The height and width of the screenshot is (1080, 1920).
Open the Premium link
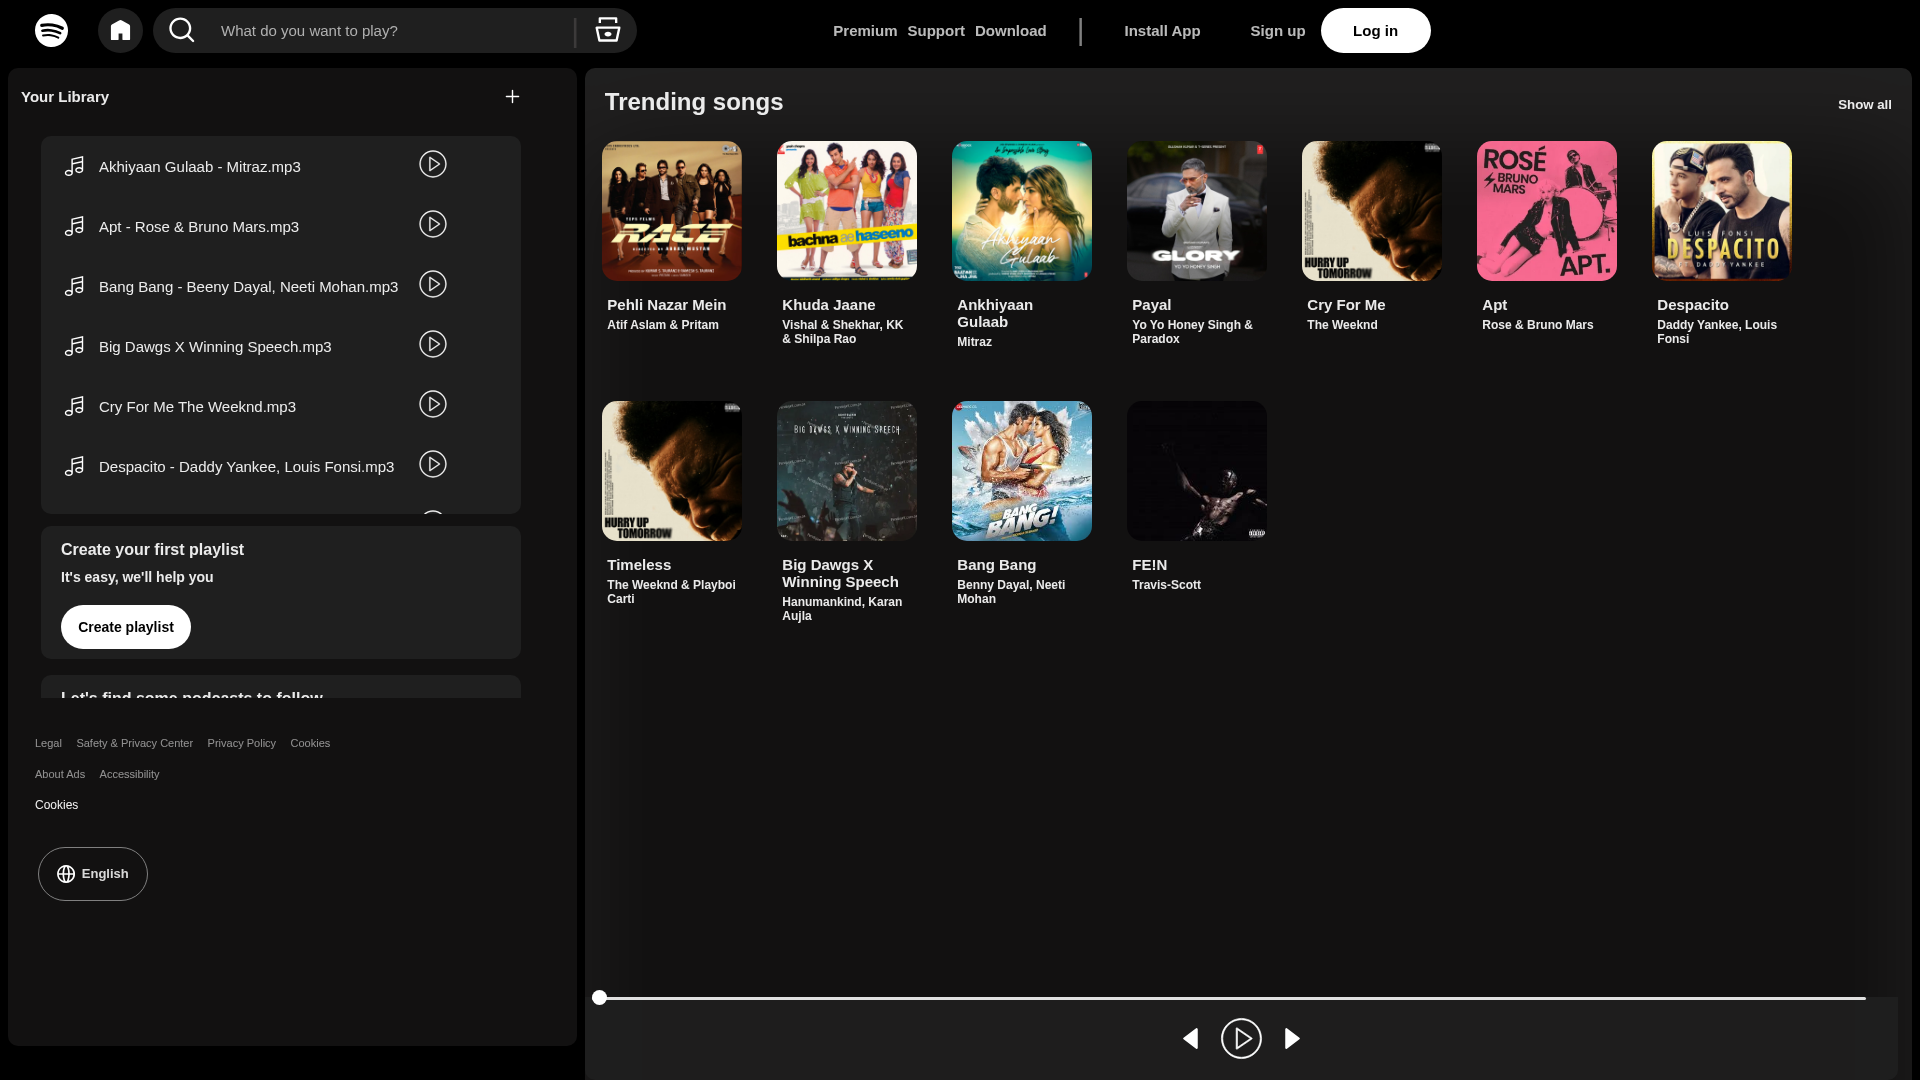865,31
